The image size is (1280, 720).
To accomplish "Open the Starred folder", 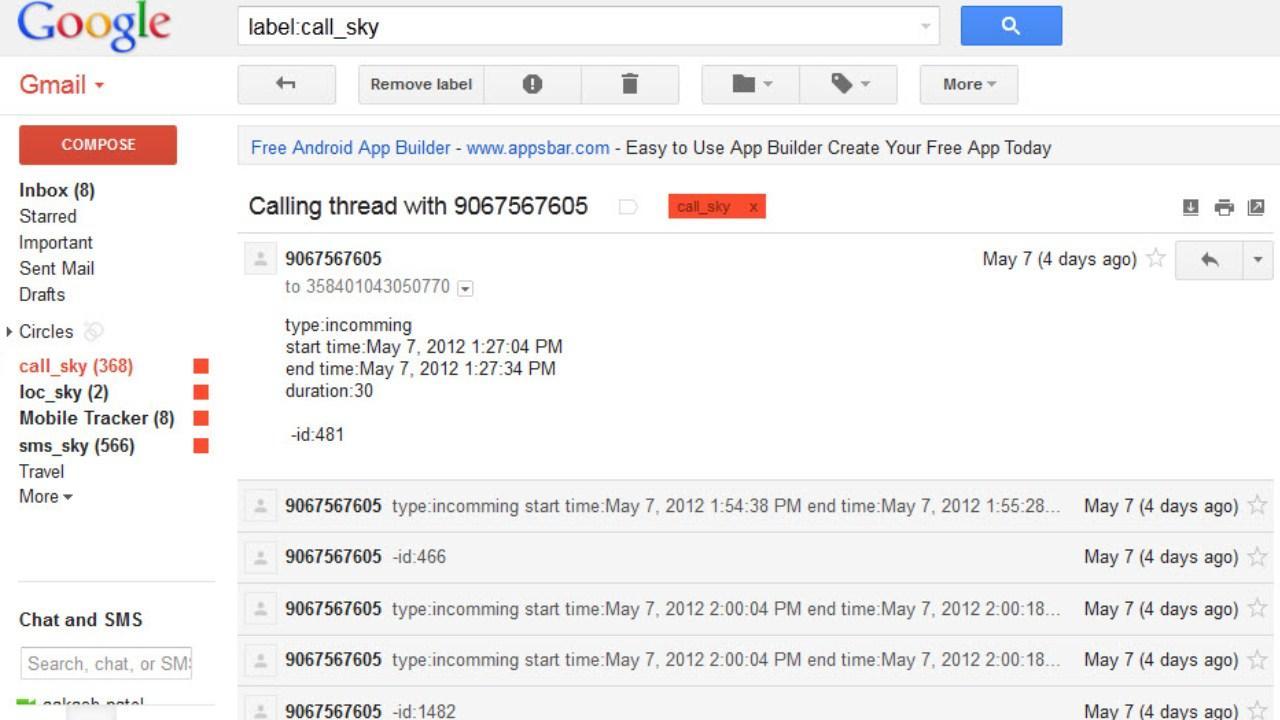I will 48,216.
